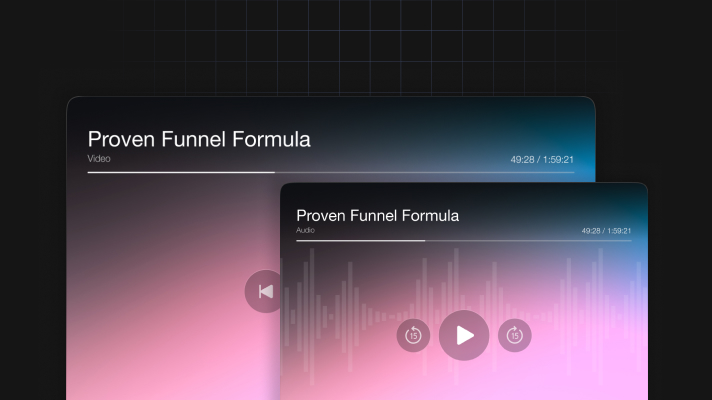Viewport: 712px width, 400px height.
Task: Click the video timestamp 49:28 / 1:59:21
Action: pos(541,159)
